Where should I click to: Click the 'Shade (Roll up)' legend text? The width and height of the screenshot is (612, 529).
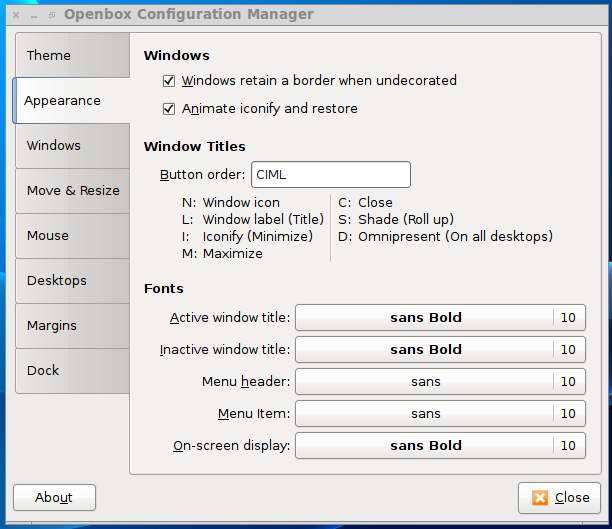406,219
